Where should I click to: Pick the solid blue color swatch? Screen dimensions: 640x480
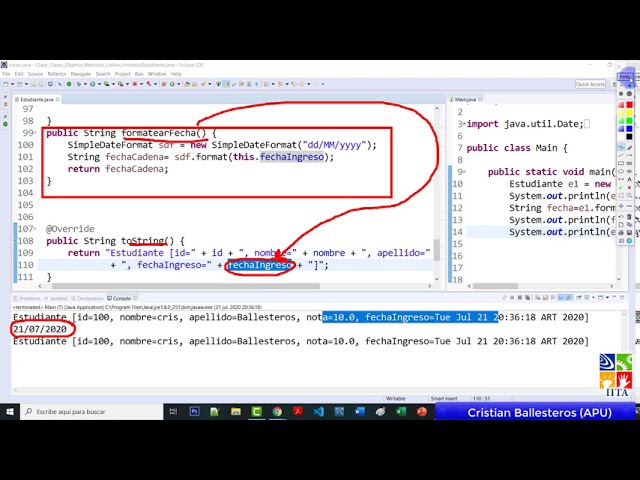click(x=629, y=129)
